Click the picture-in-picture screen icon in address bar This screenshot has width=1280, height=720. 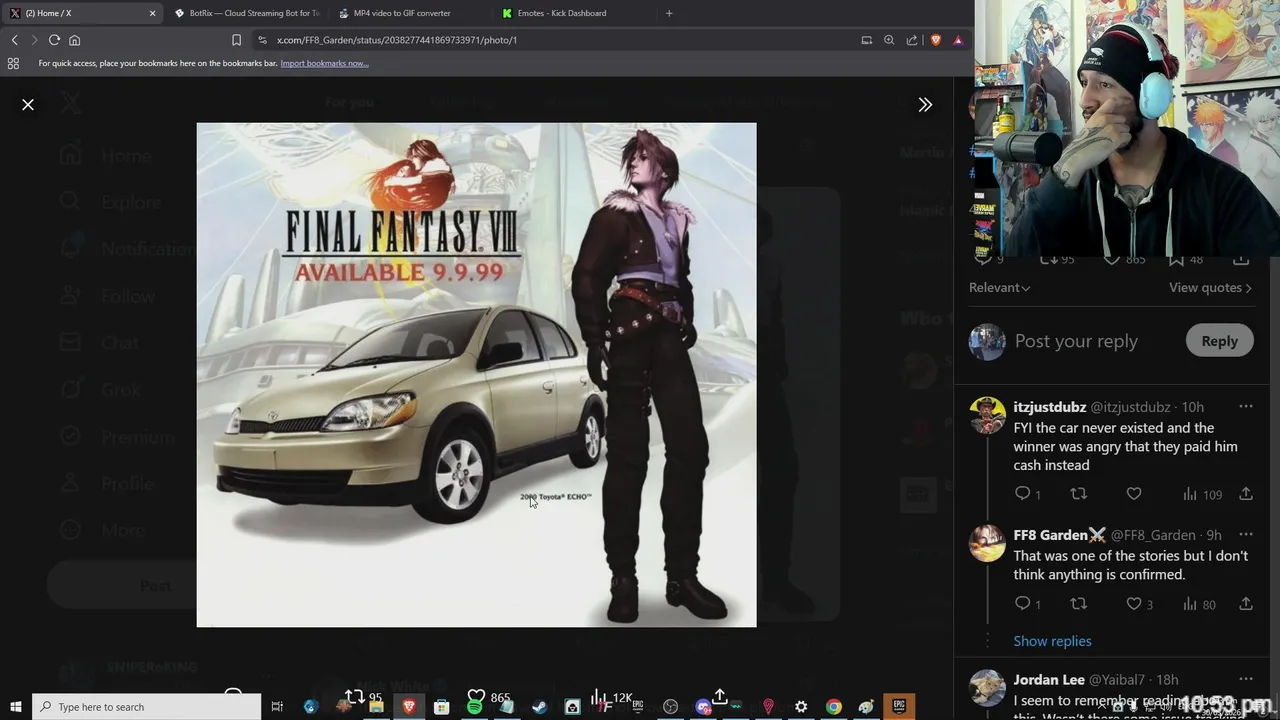coord(866,40)
